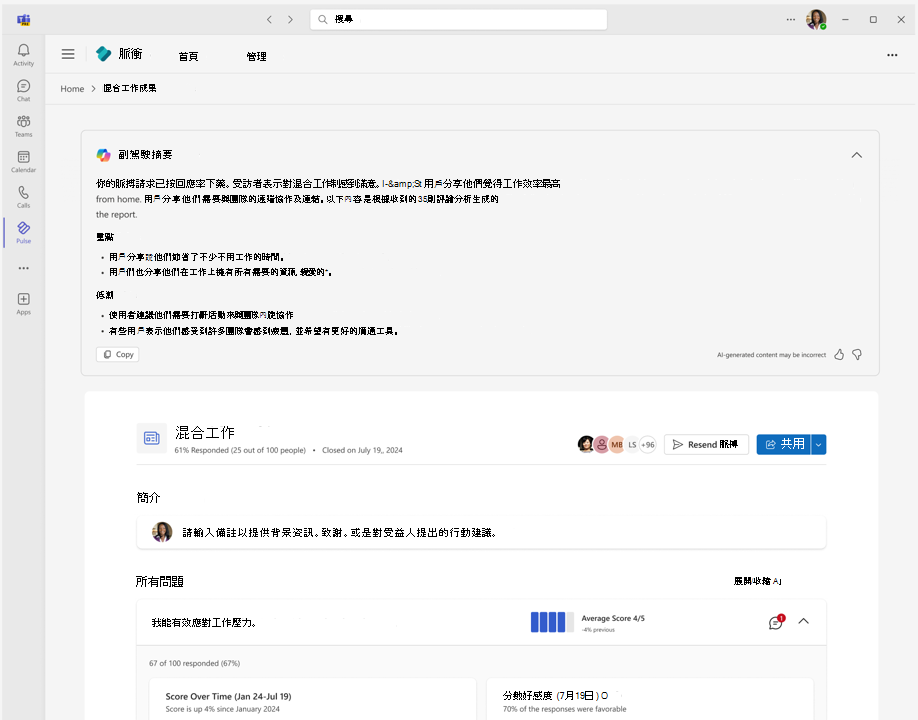Go back with the left arrow
Screen dimensions: 918x720
pyautogui.click(x=269, y=19)
